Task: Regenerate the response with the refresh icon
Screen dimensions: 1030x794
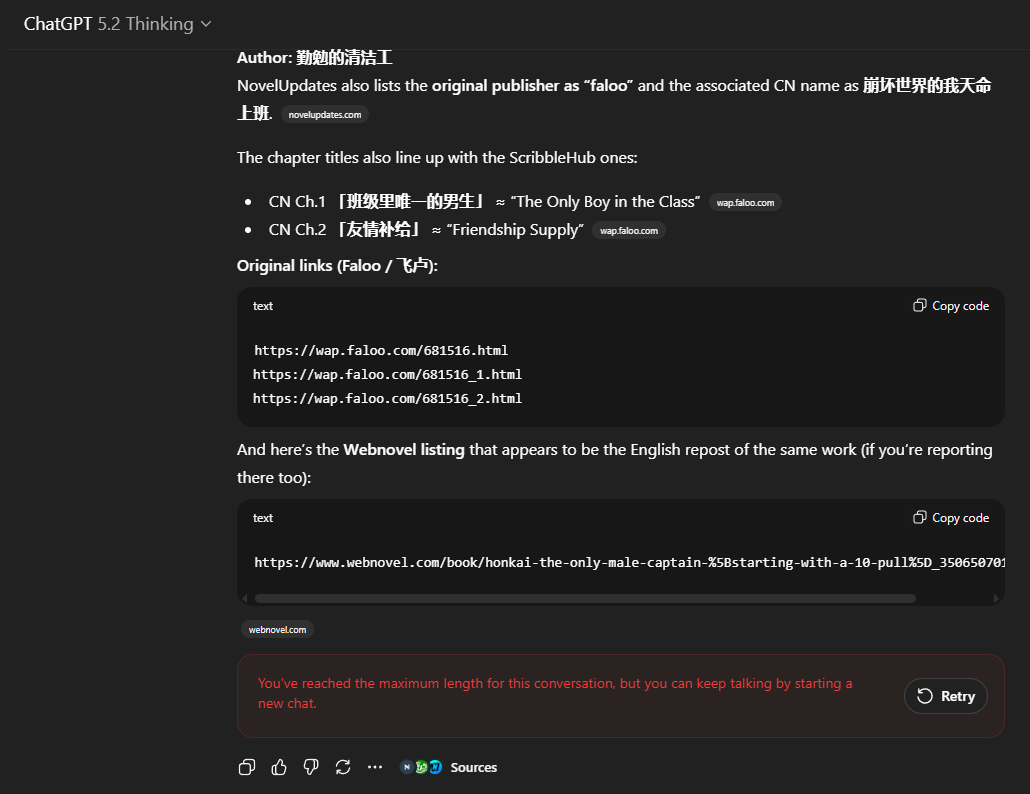Action: pyautogui.click(x=343, y=767)
